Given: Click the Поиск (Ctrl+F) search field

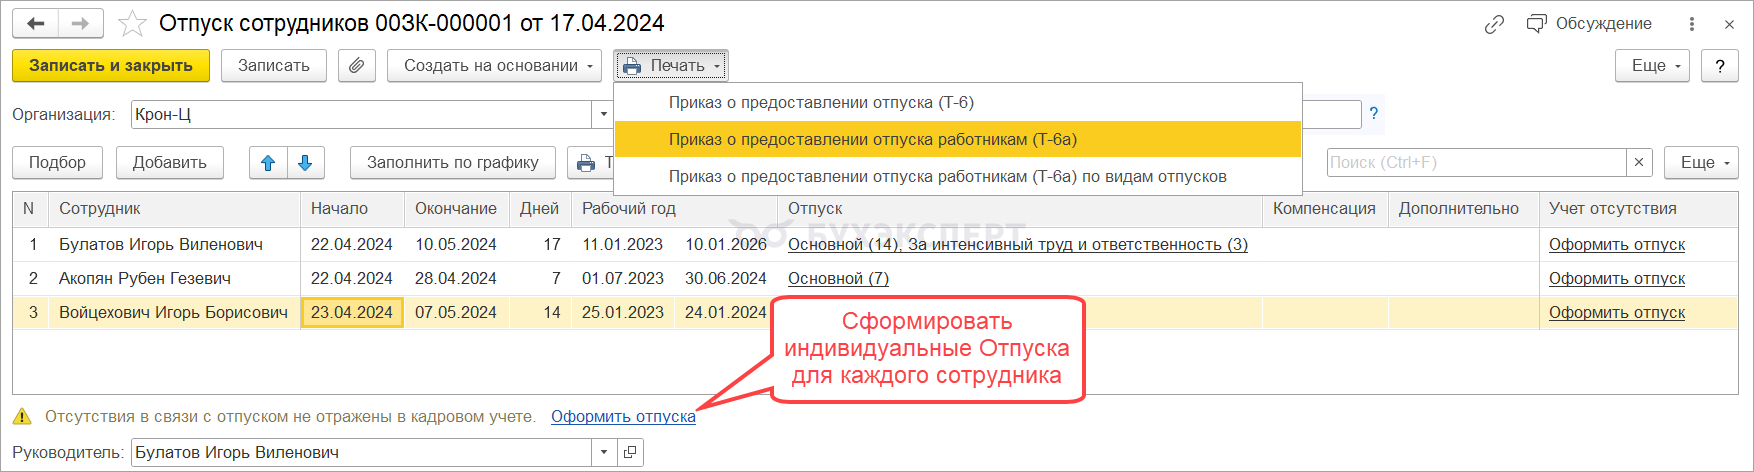Looking at the screenshot, I should (x=1476, y=162).
